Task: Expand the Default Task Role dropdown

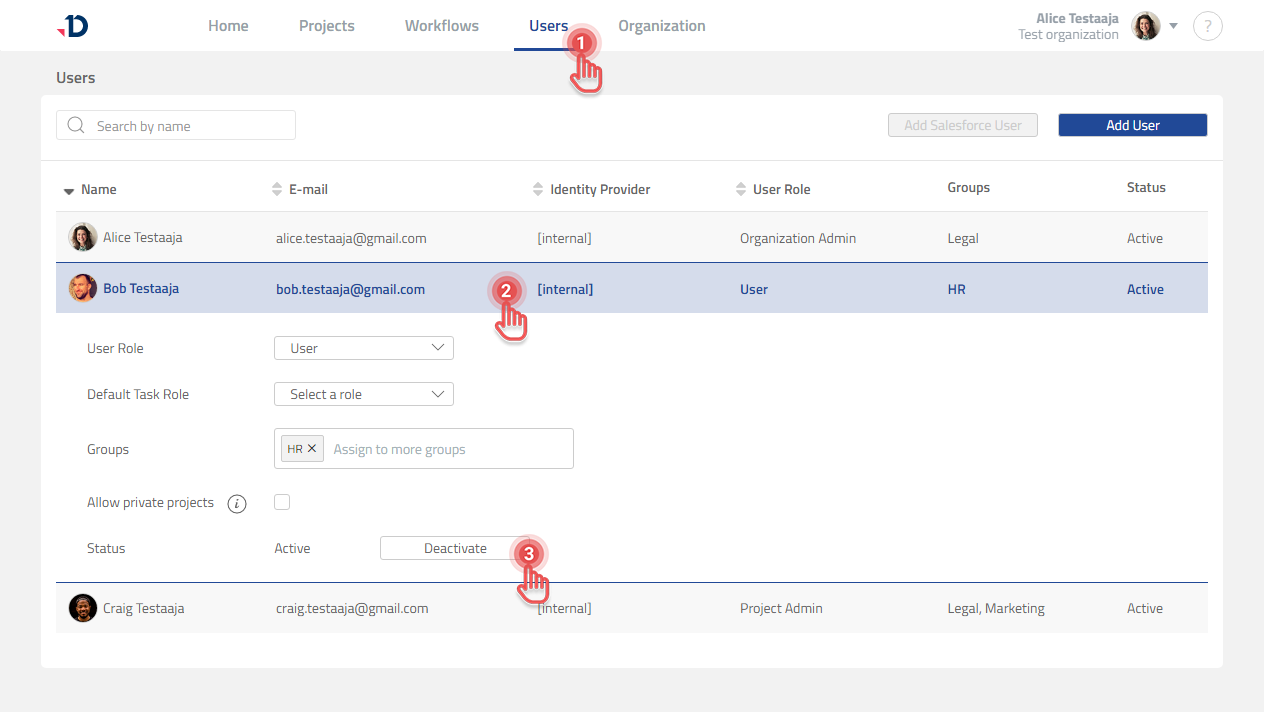Action: tap(364, 394)
